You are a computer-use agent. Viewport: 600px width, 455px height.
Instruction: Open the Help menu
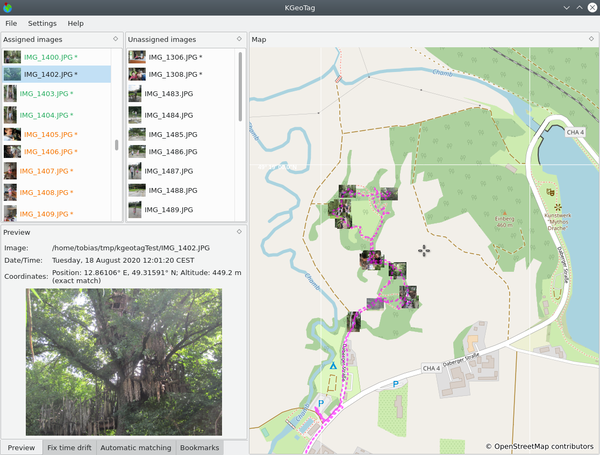click(x=76, y=22)
